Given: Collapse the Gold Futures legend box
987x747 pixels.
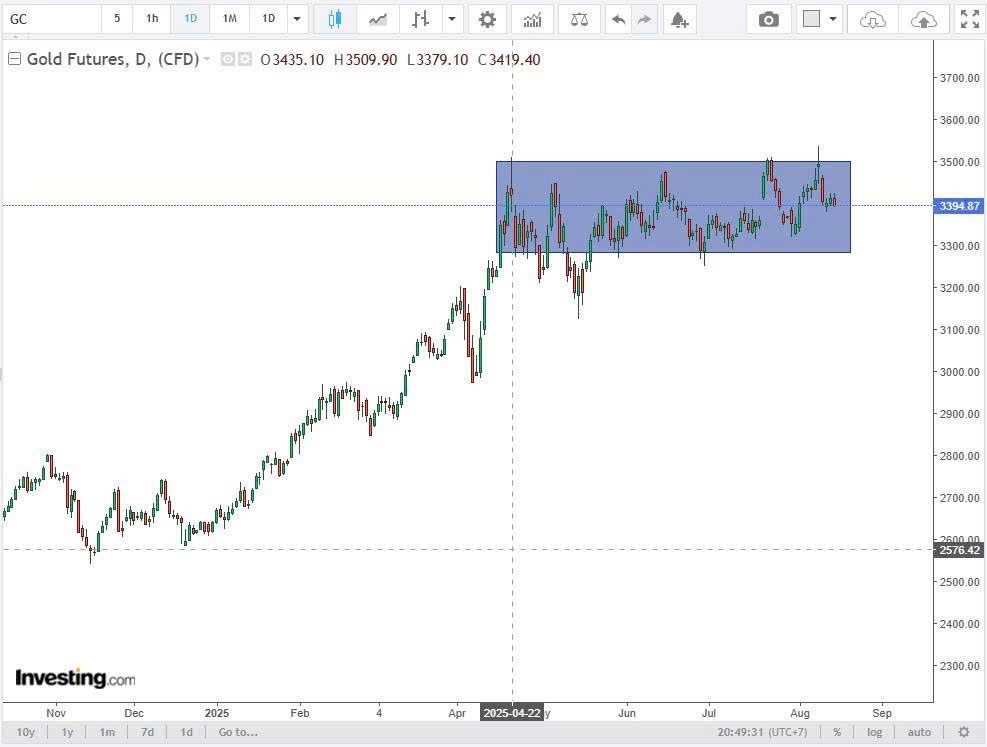Looking at the screenshot, I should point(14,59).
